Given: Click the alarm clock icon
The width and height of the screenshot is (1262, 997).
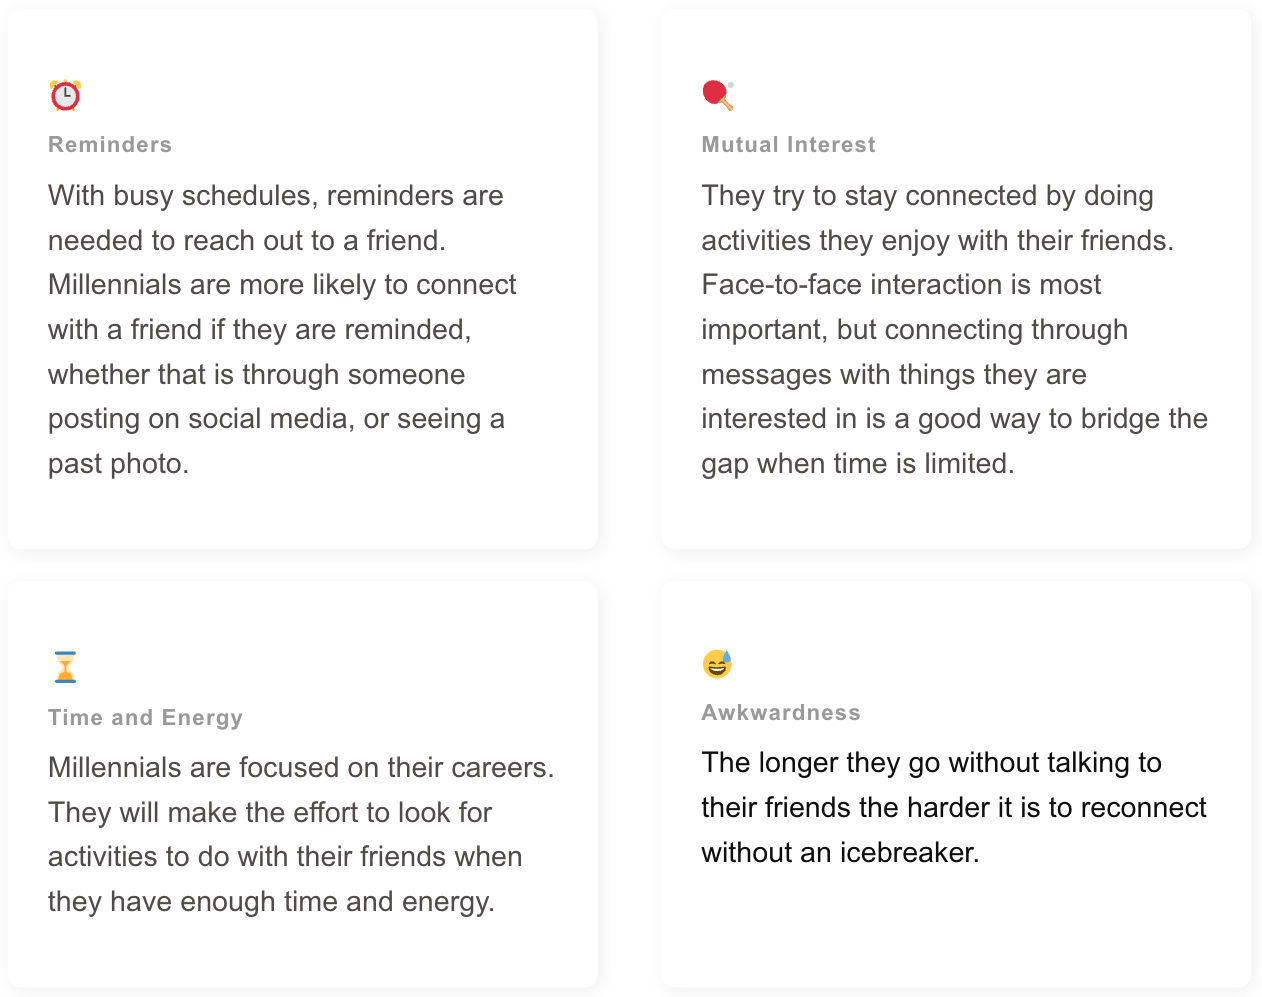Looking at the screenshot, I should [x=65, y=95].
